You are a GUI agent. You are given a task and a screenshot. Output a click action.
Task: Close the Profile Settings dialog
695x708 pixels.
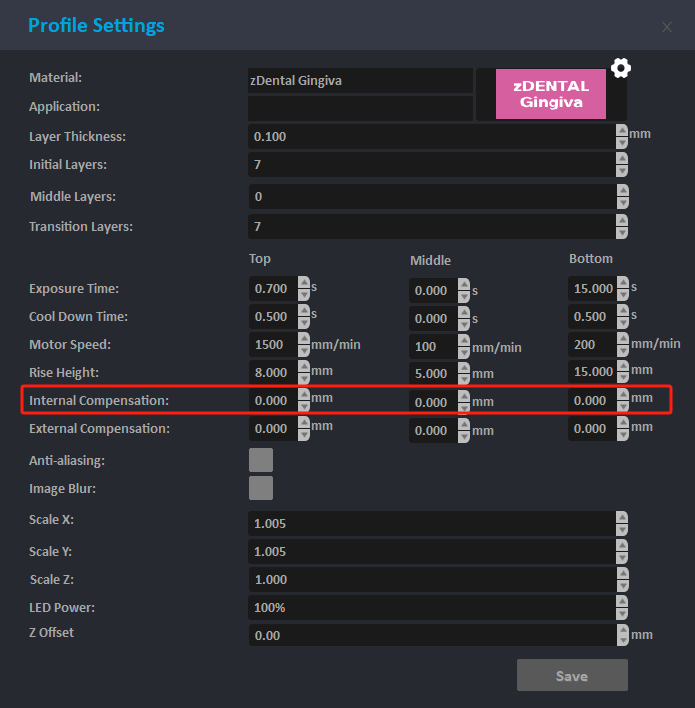(667, 27)
